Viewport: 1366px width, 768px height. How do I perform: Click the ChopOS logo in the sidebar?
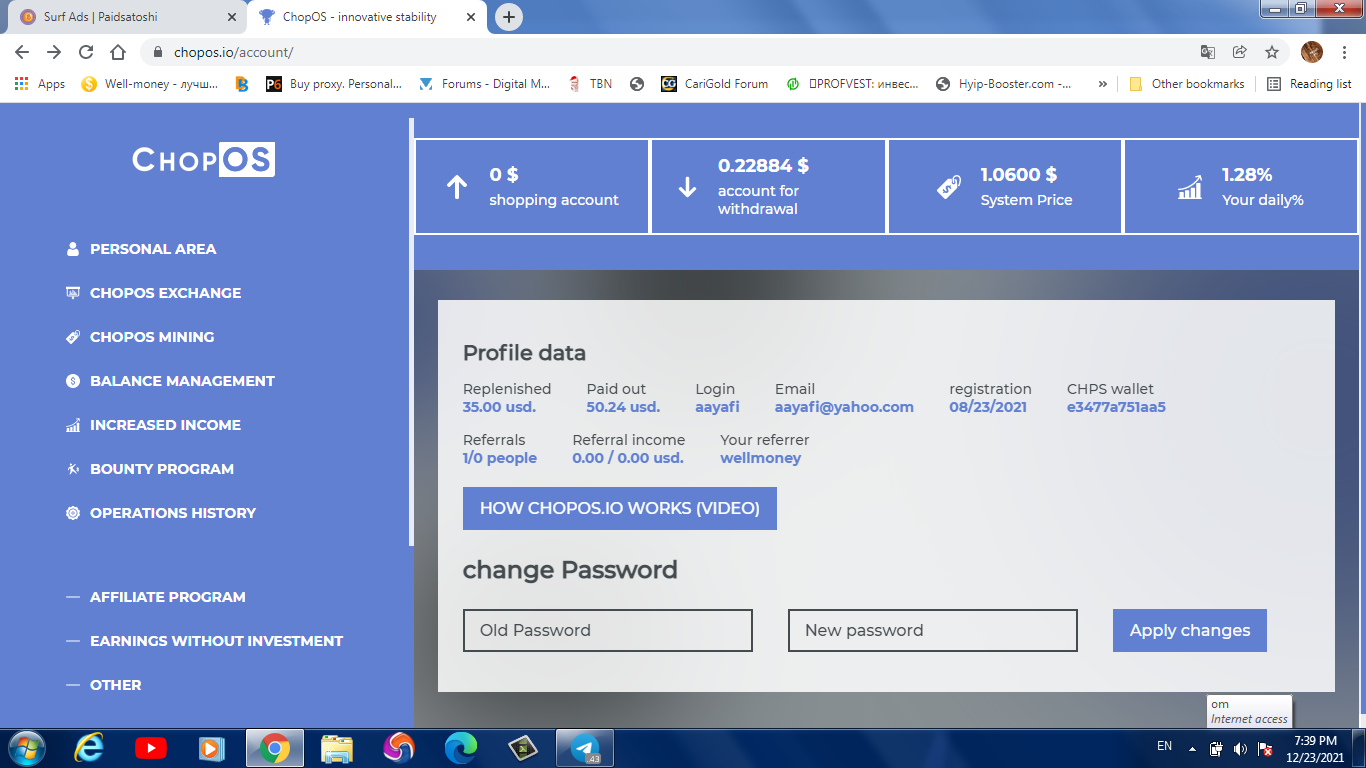(204, 160)
